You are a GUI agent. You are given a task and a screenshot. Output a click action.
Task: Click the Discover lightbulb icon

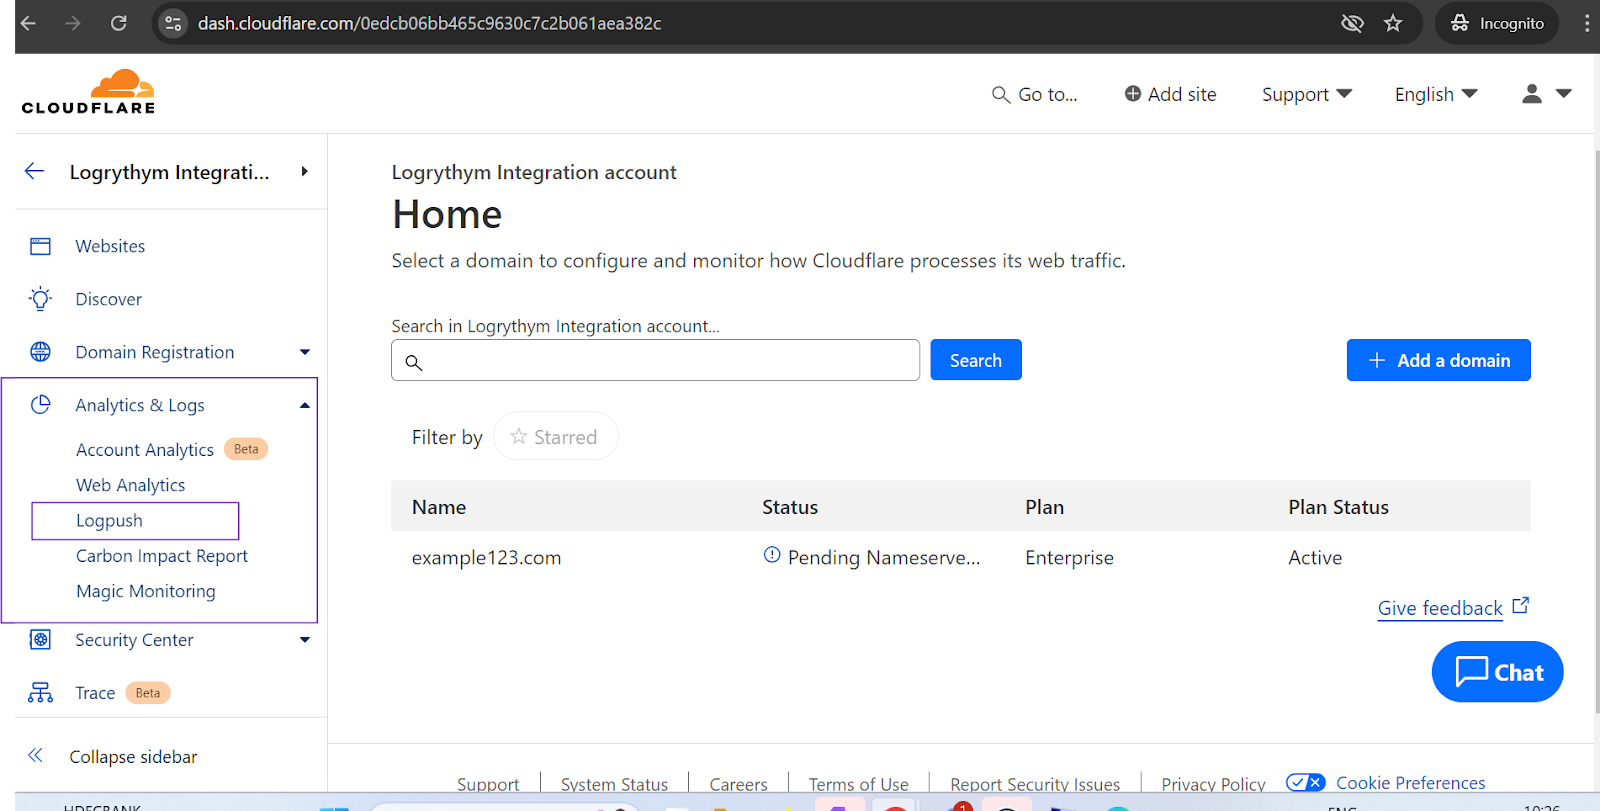click(x=40, y=299)
